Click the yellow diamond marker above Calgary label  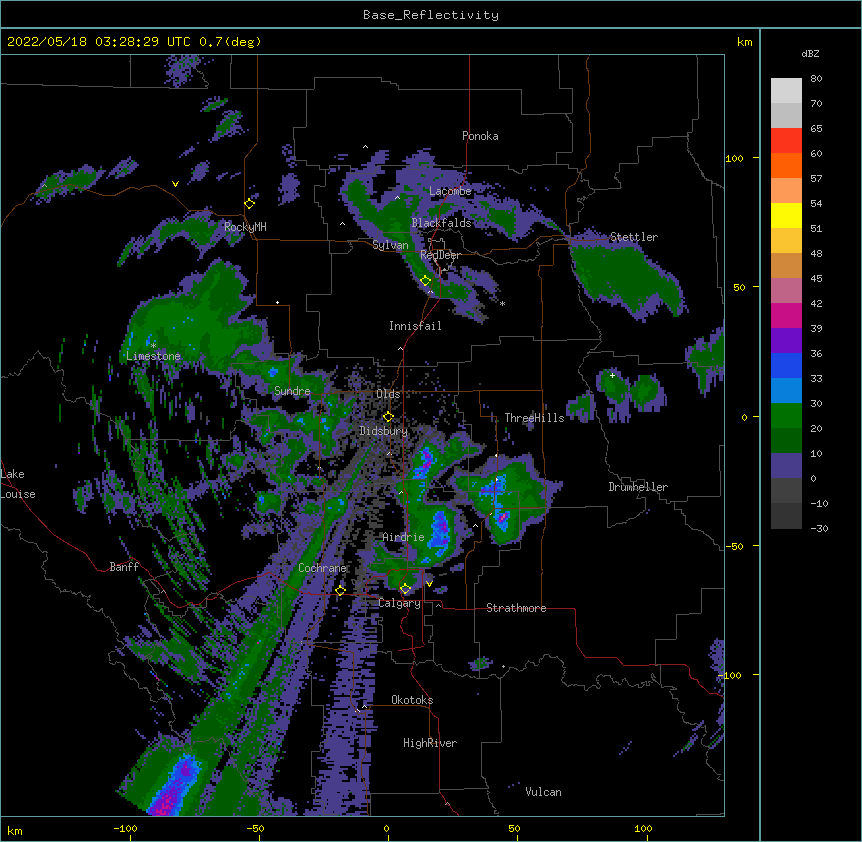(405, 588)
